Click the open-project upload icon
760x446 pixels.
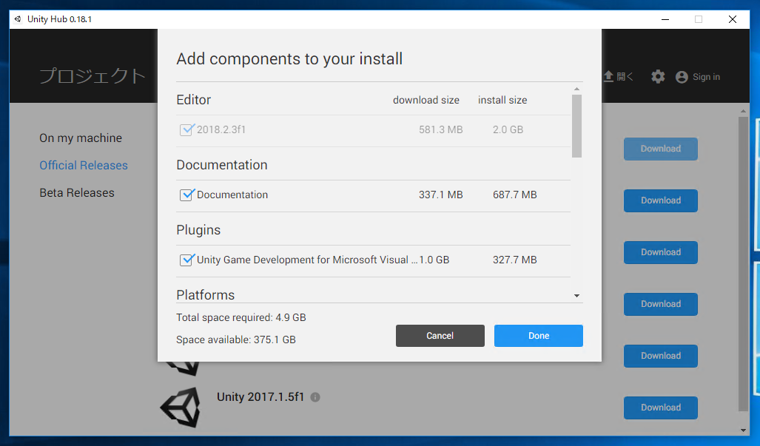[609, 76]
